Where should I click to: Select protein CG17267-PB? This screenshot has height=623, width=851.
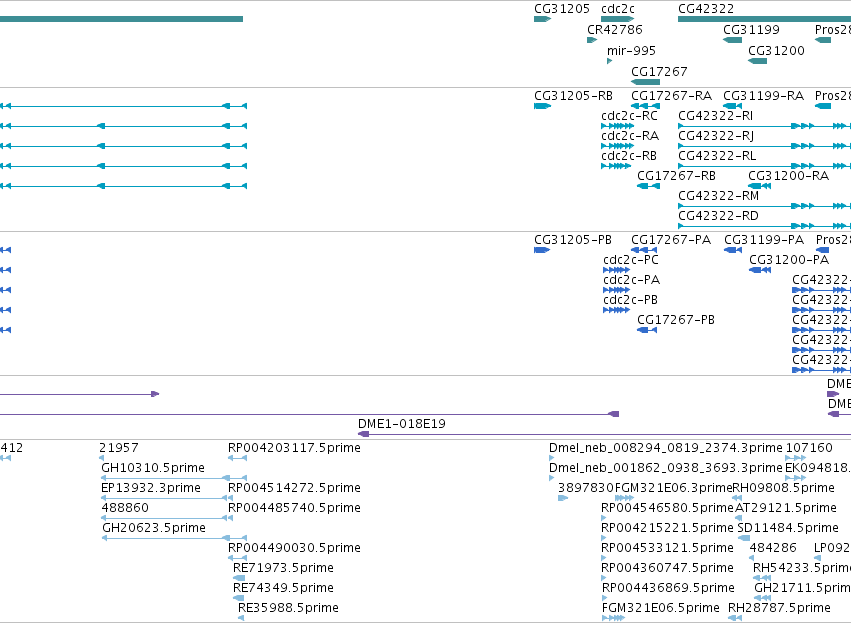(676, 320)
